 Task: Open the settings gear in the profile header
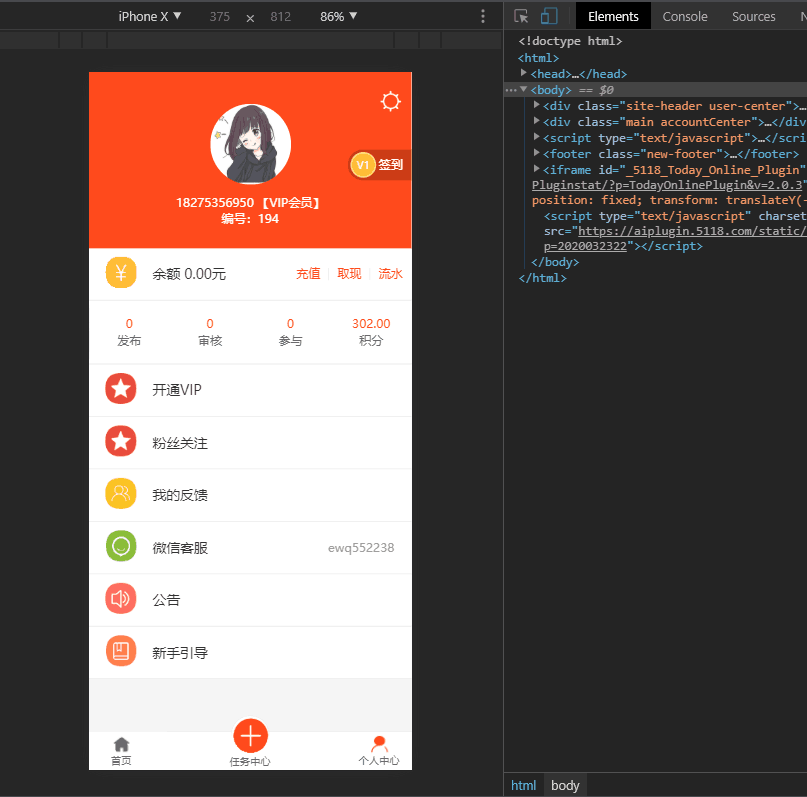pos(390,101)
